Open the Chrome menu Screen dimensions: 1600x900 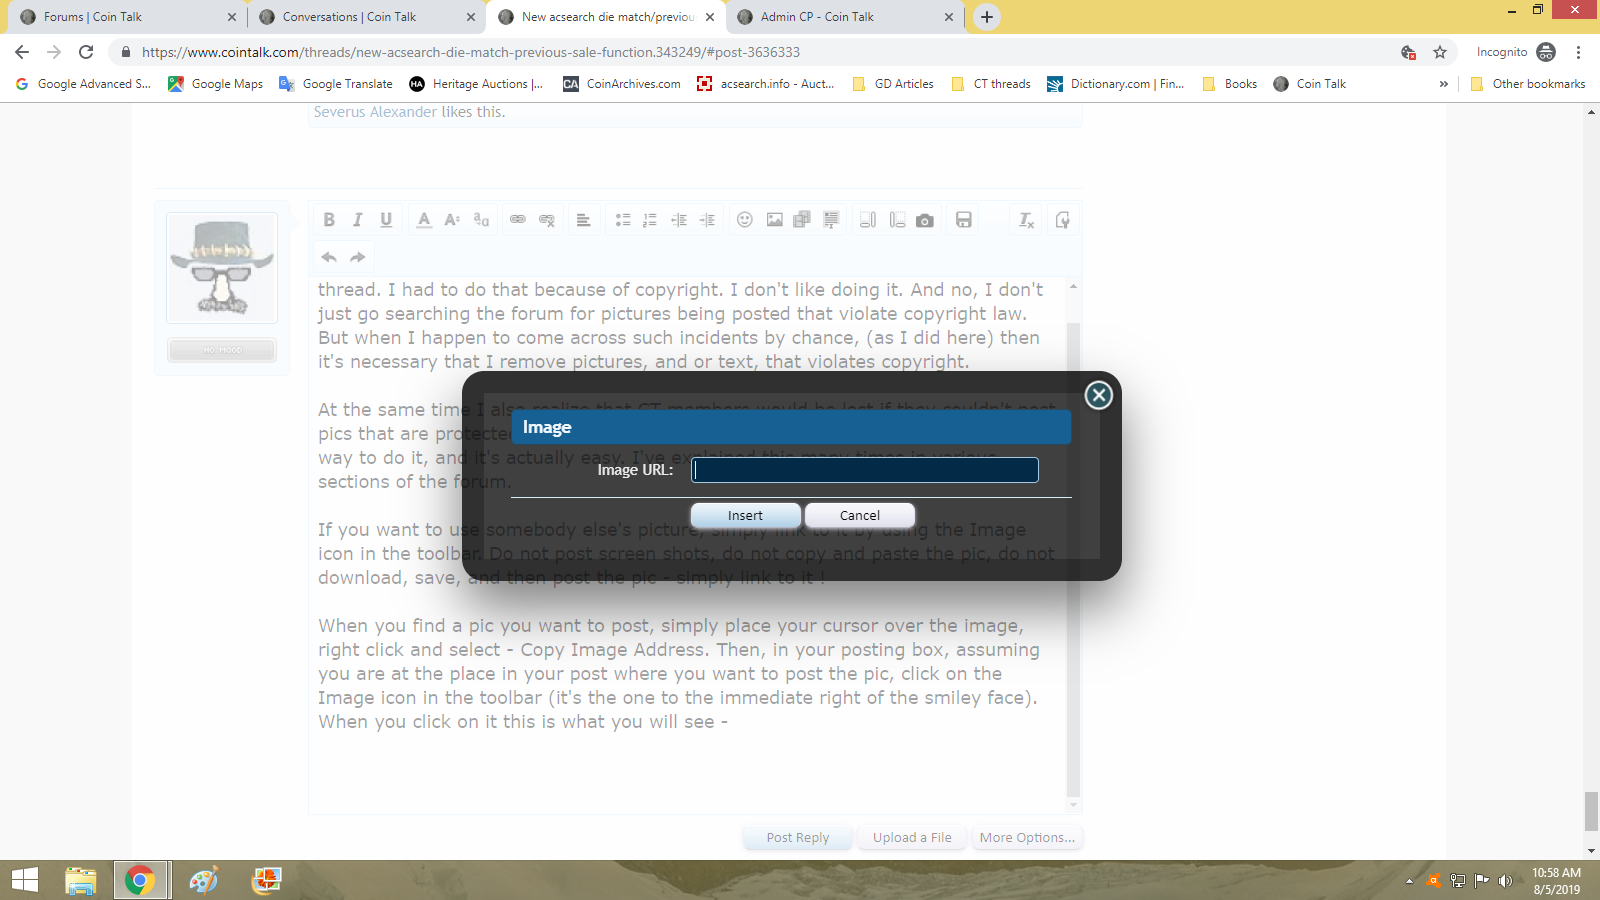pyautogui.click(x=1578, y=52)
